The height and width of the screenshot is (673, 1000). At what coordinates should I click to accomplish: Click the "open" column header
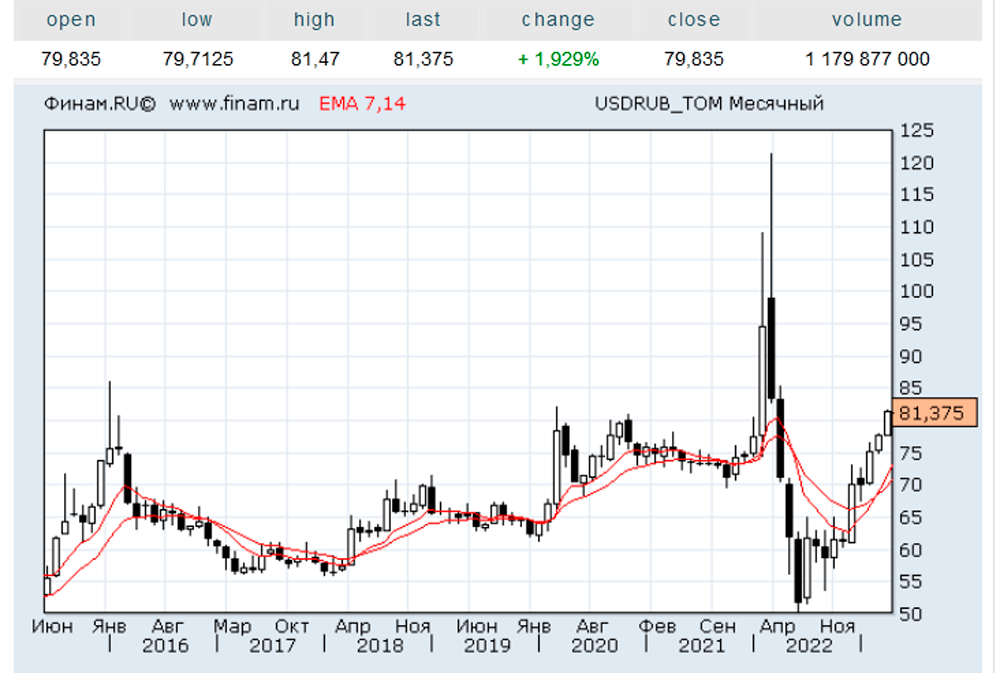tap(72, 20)
